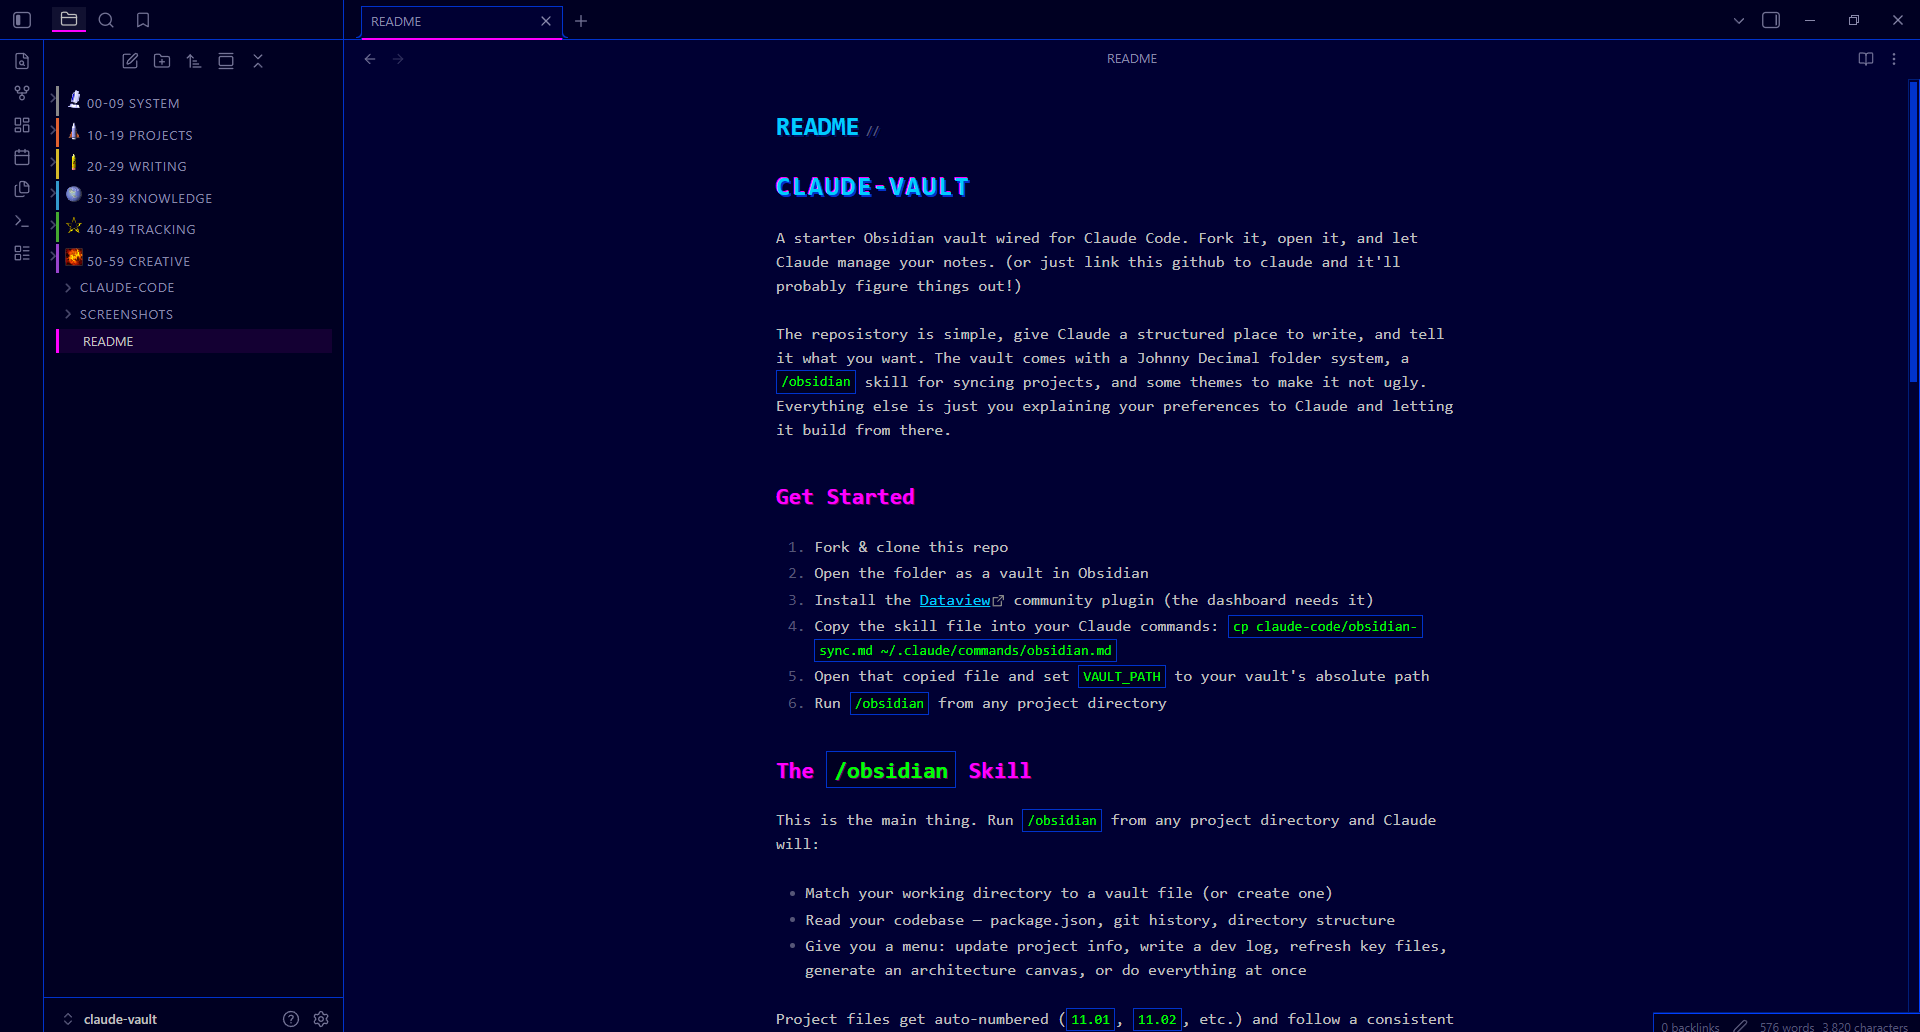
Task: Select the README file in explorer
Action: (194, 341)
